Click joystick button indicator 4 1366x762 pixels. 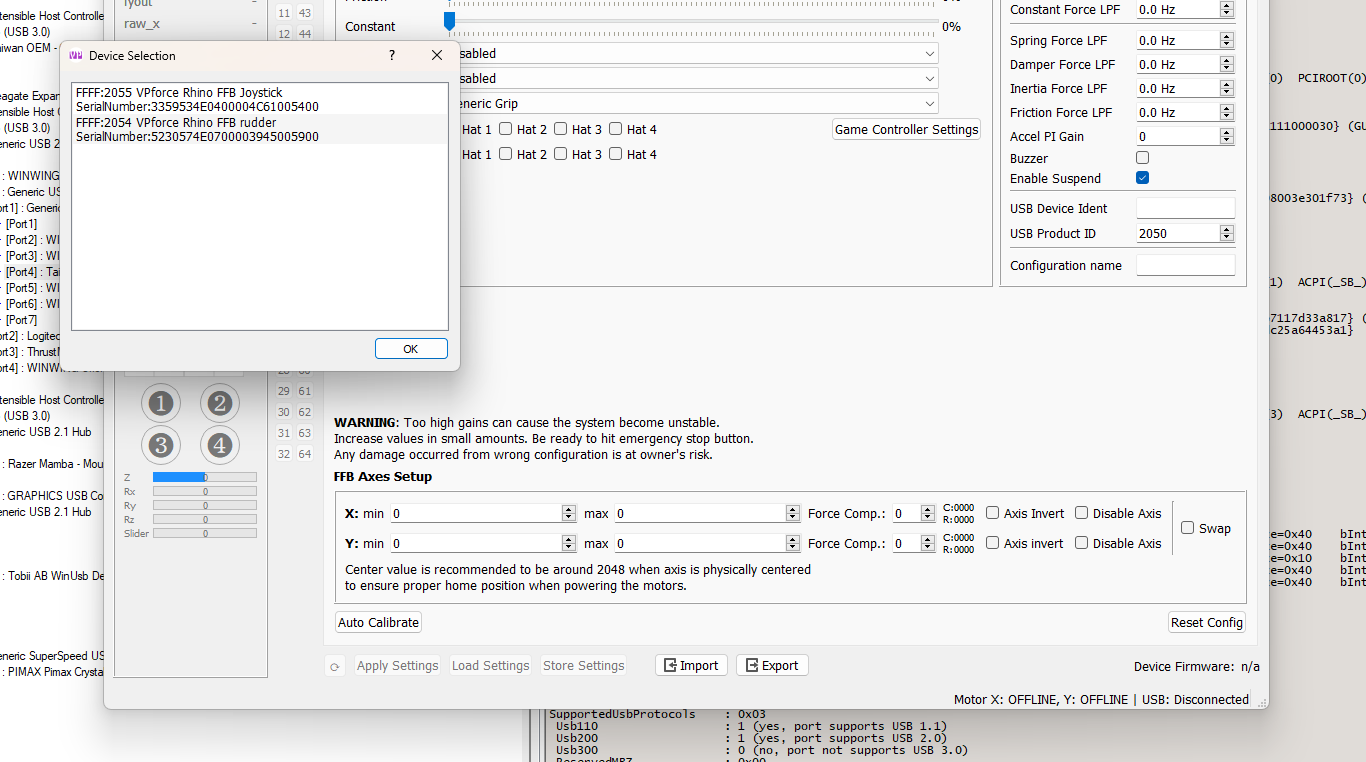tap(220, 445)
